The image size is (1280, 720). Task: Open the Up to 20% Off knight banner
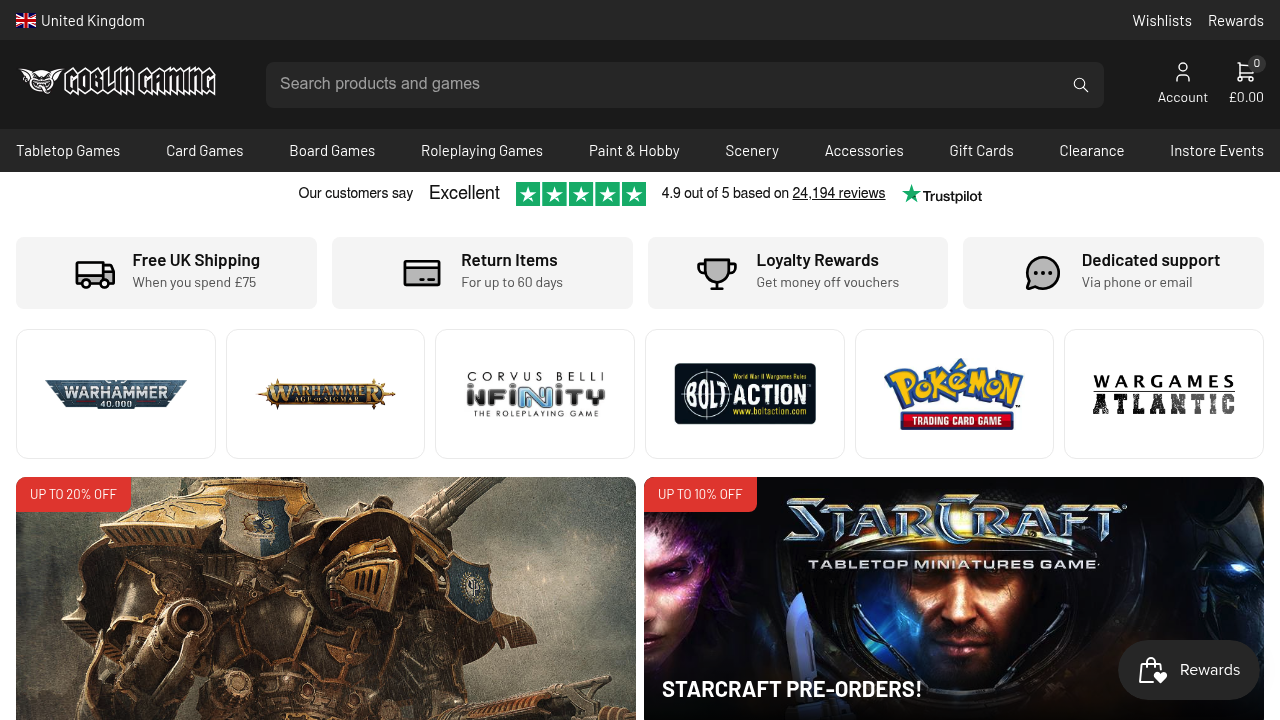coord(326,598)
